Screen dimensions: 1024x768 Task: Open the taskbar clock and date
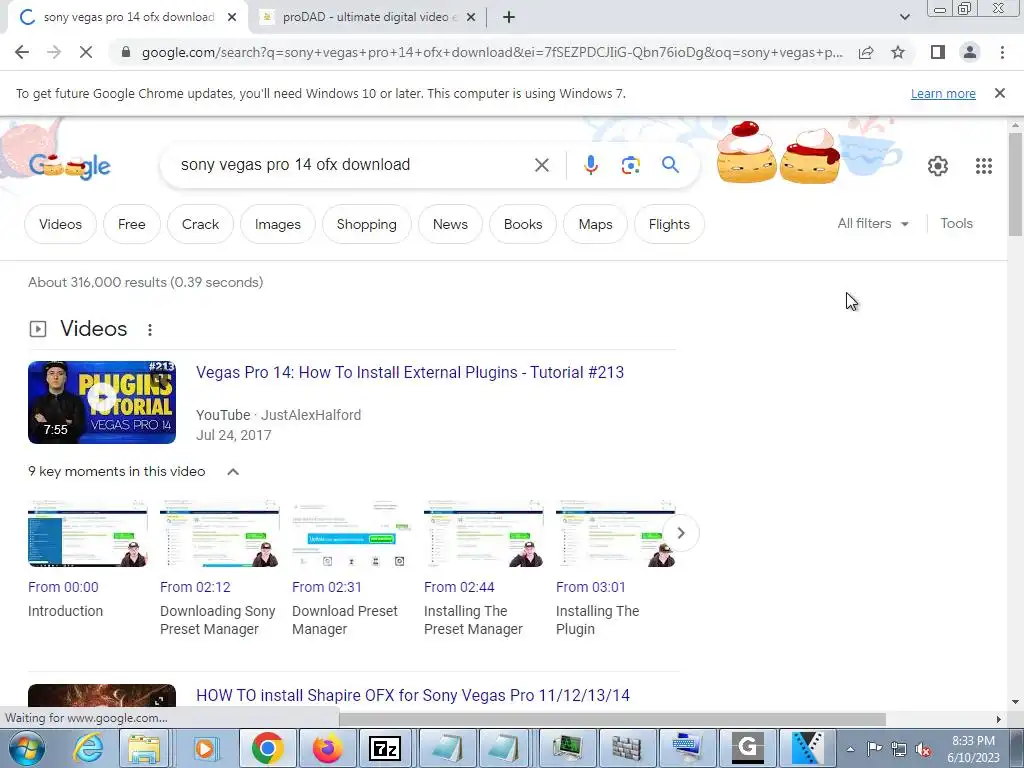click(973, 749)
